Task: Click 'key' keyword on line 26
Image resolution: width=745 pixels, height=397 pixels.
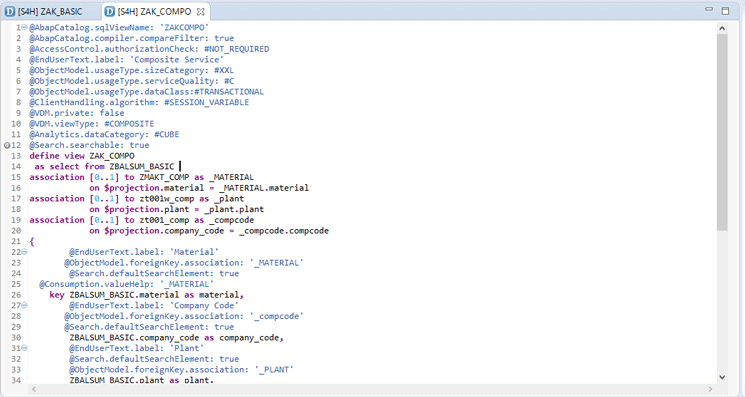Action: (x=57, y=295)
